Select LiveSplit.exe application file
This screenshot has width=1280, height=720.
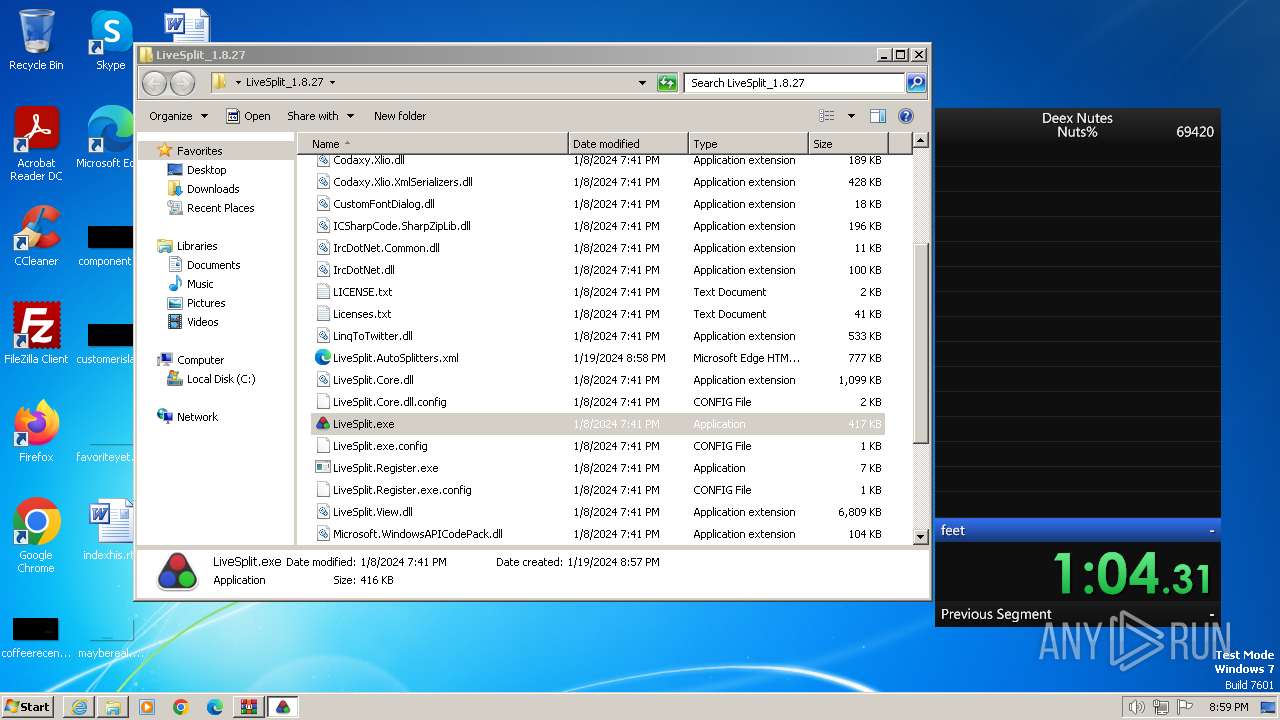click(x=598, y=424)
